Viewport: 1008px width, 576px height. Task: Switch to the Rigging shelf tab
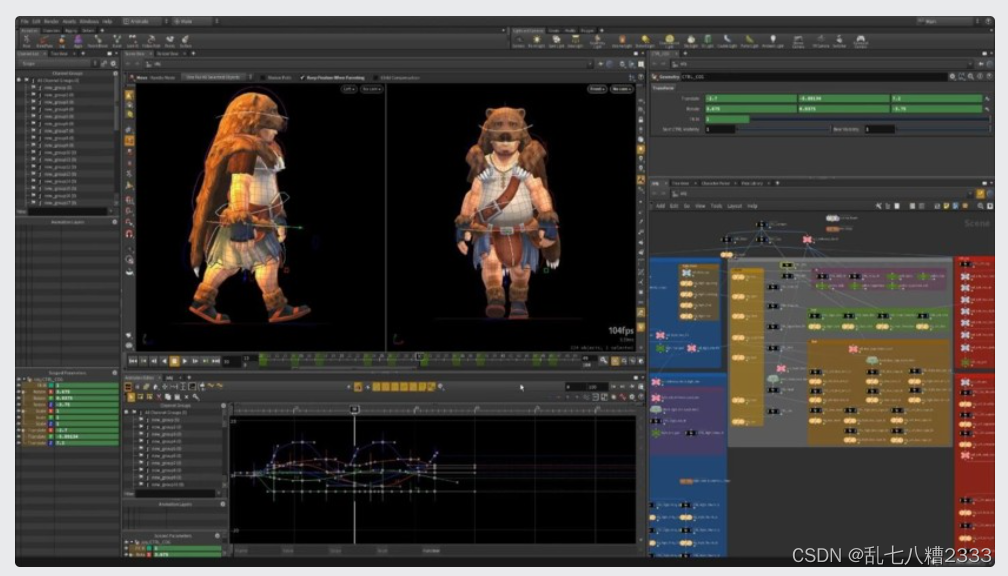70,31
